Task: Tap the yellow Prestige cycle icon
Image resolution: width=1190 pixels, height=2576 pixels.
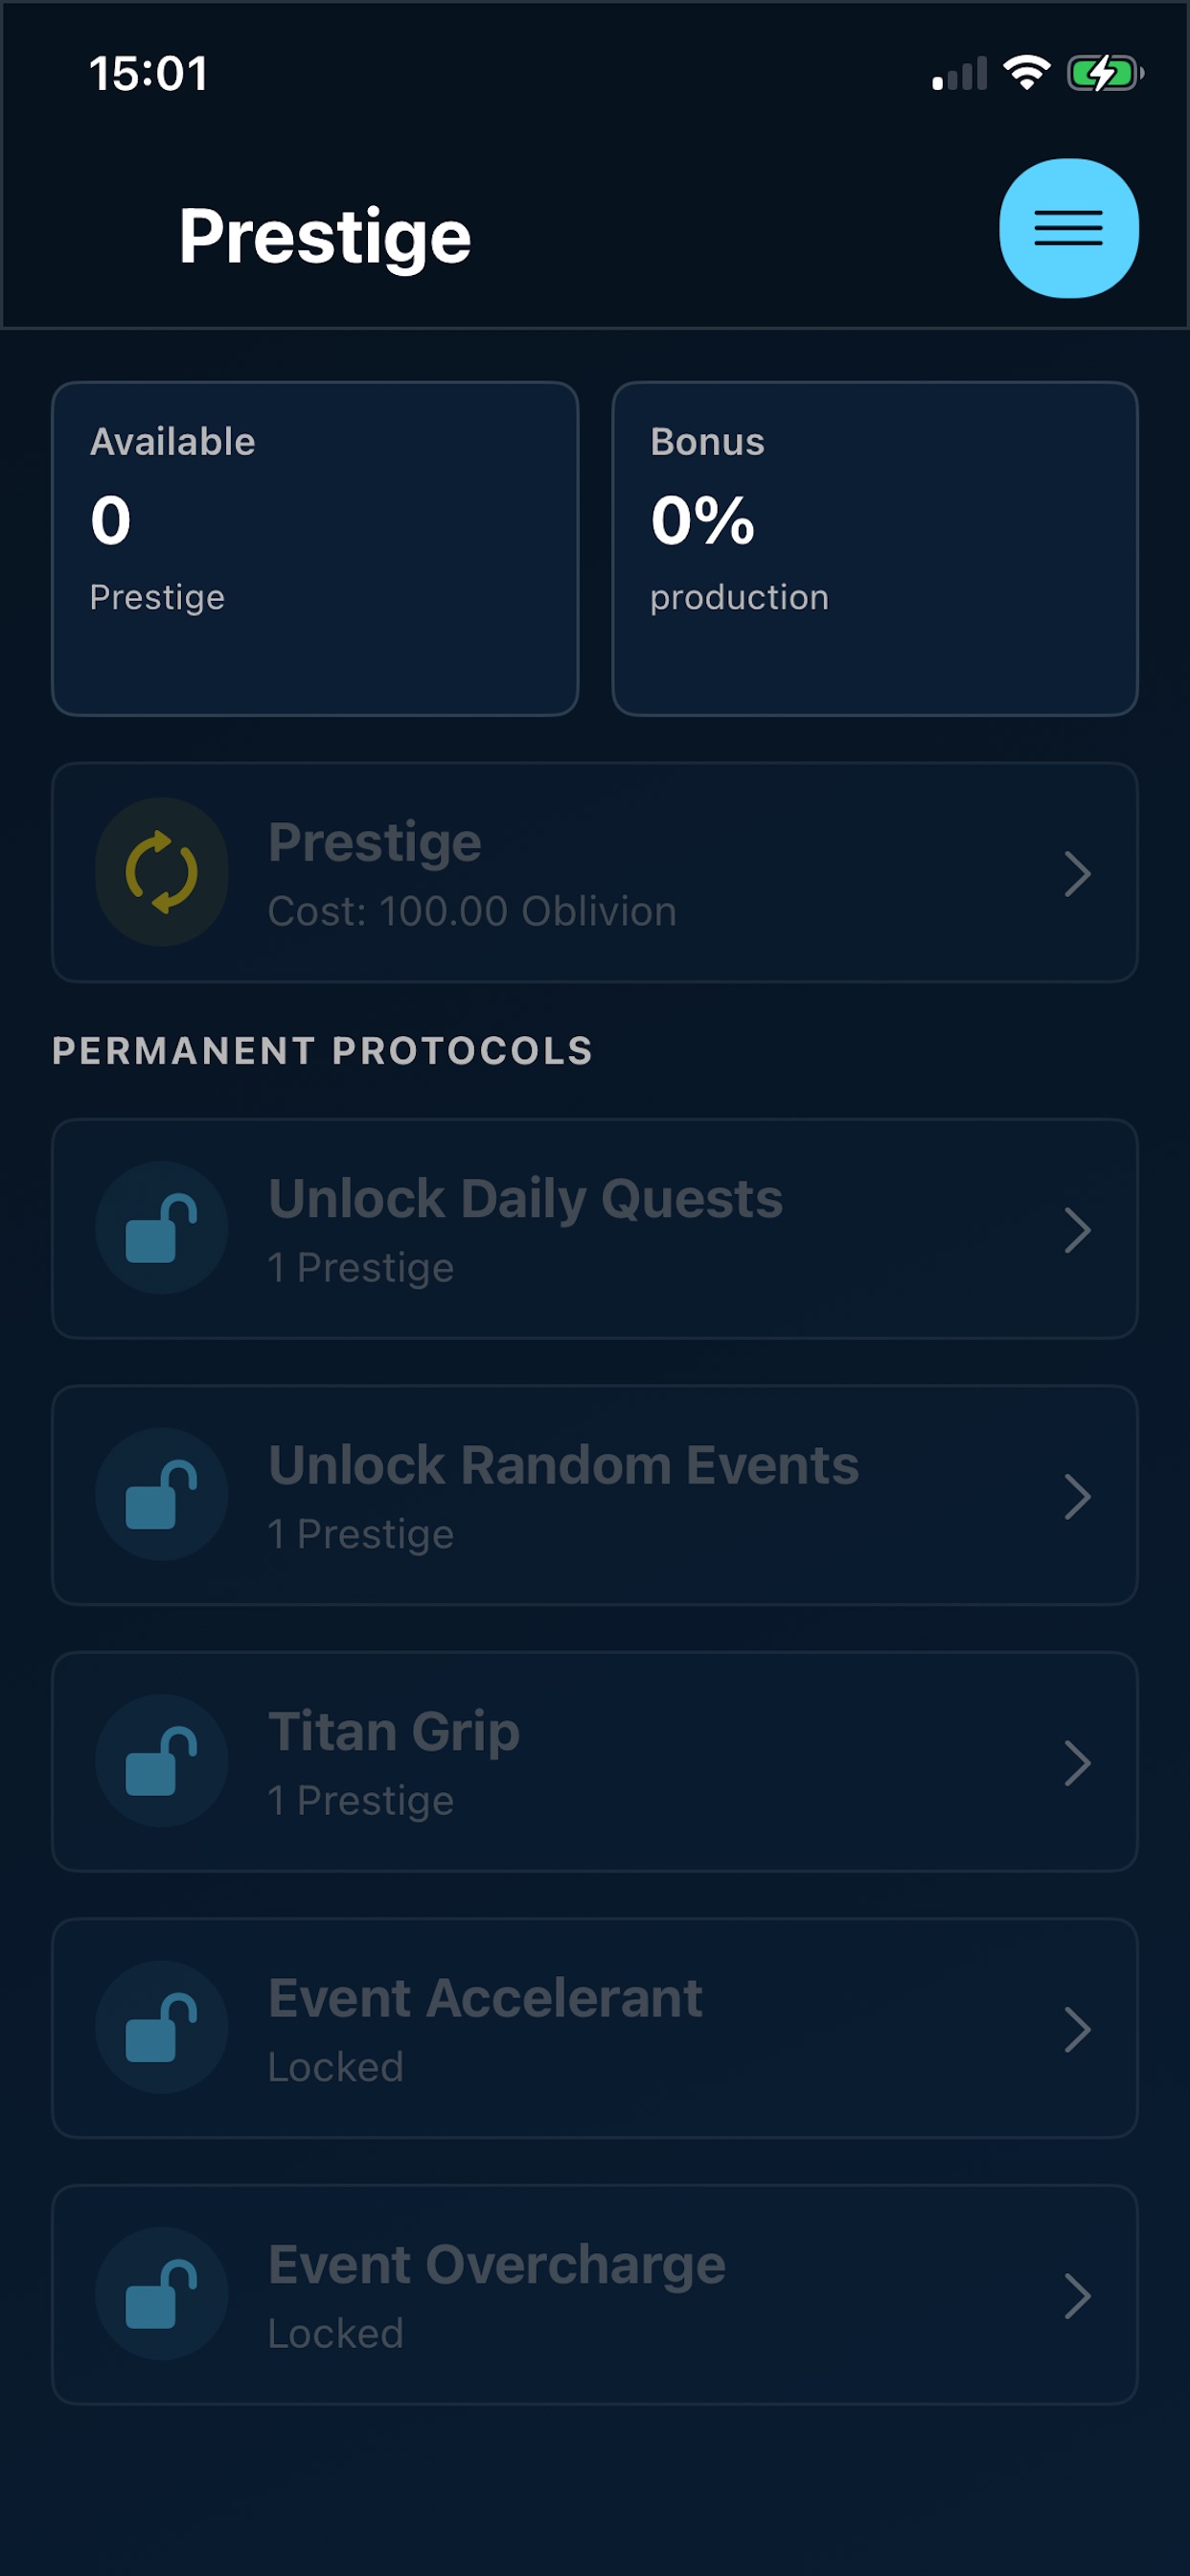Action: [162, 872]
